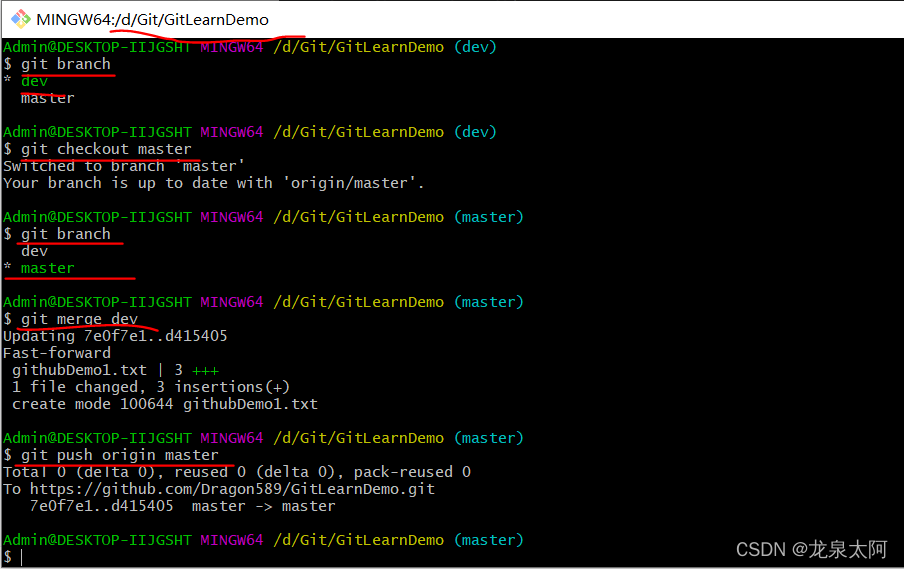Click the 'Fast-forward' output line
This screenshot has height=569, width=904.
coord(56,353)
